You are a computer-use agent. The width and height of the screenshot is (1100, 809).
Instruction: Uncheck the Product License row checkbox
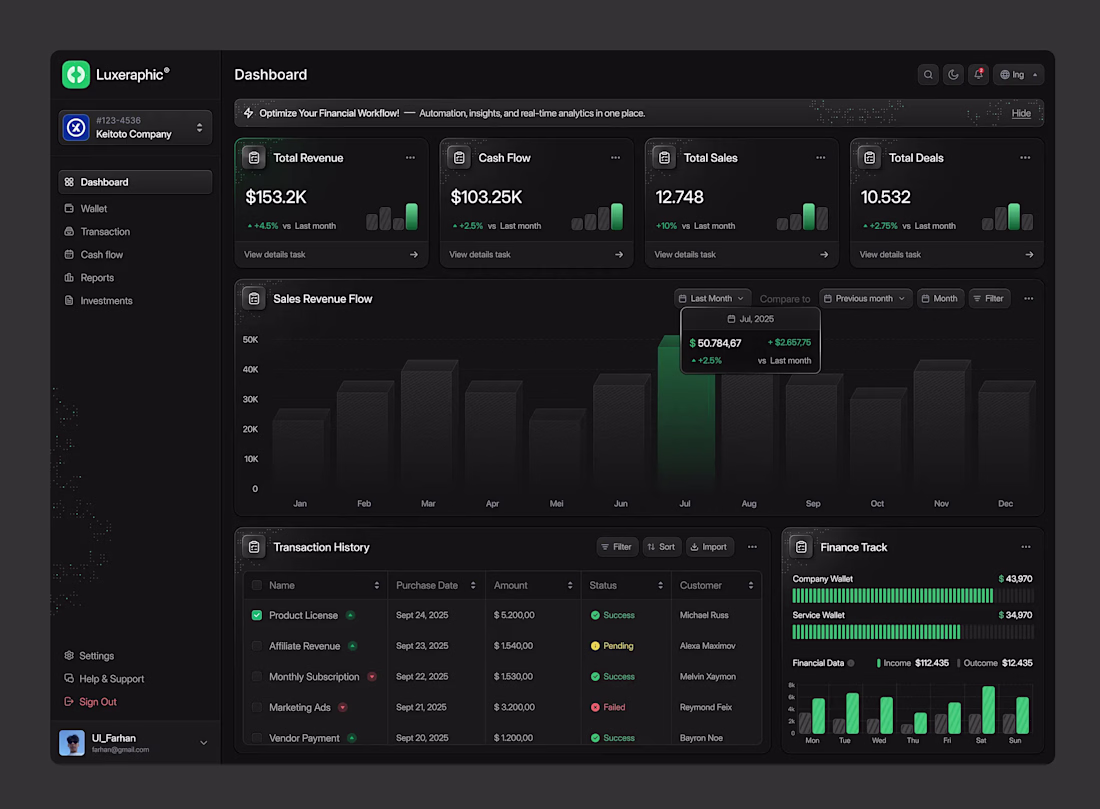point(257,615)
